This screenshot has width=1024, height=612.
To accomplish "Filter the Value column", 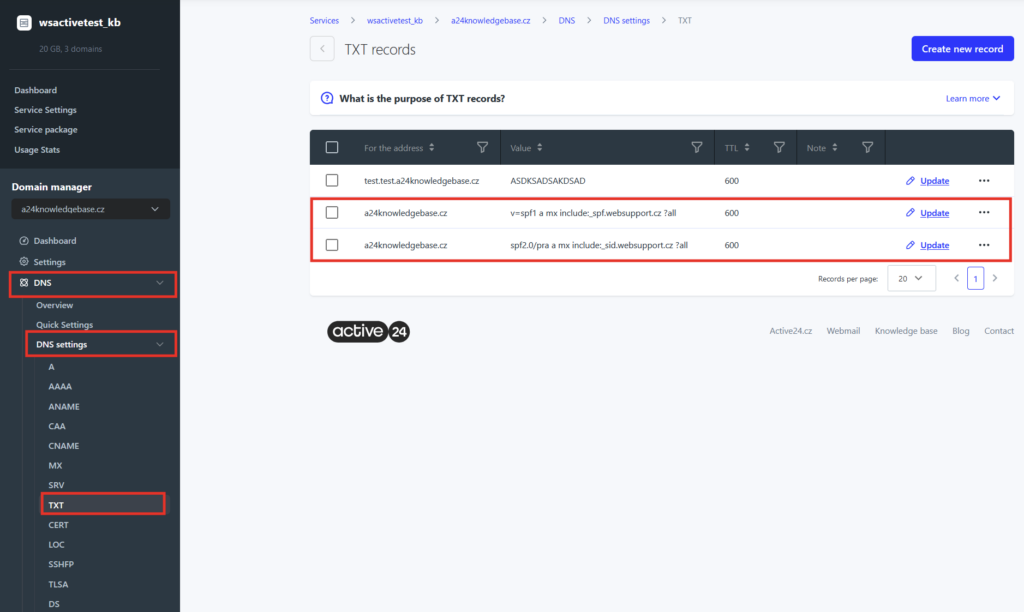I will click(697, 148).
